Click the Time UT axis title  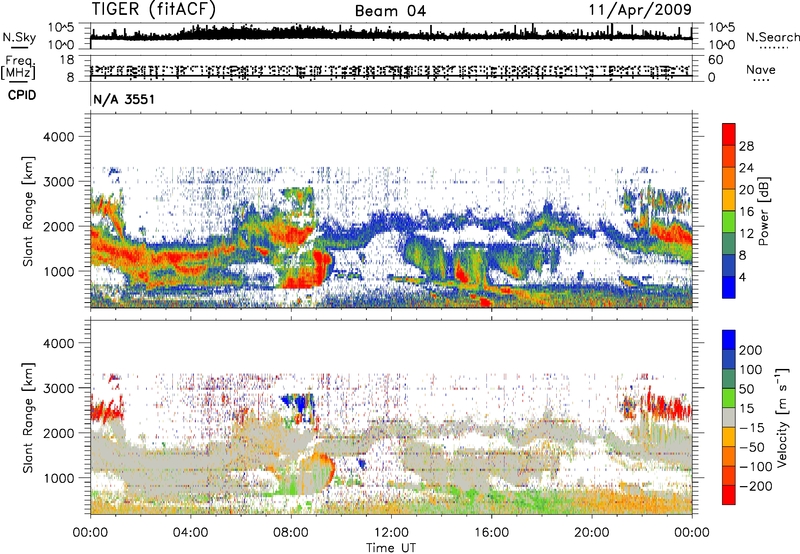pyautogui.click(x=391, y=547)
